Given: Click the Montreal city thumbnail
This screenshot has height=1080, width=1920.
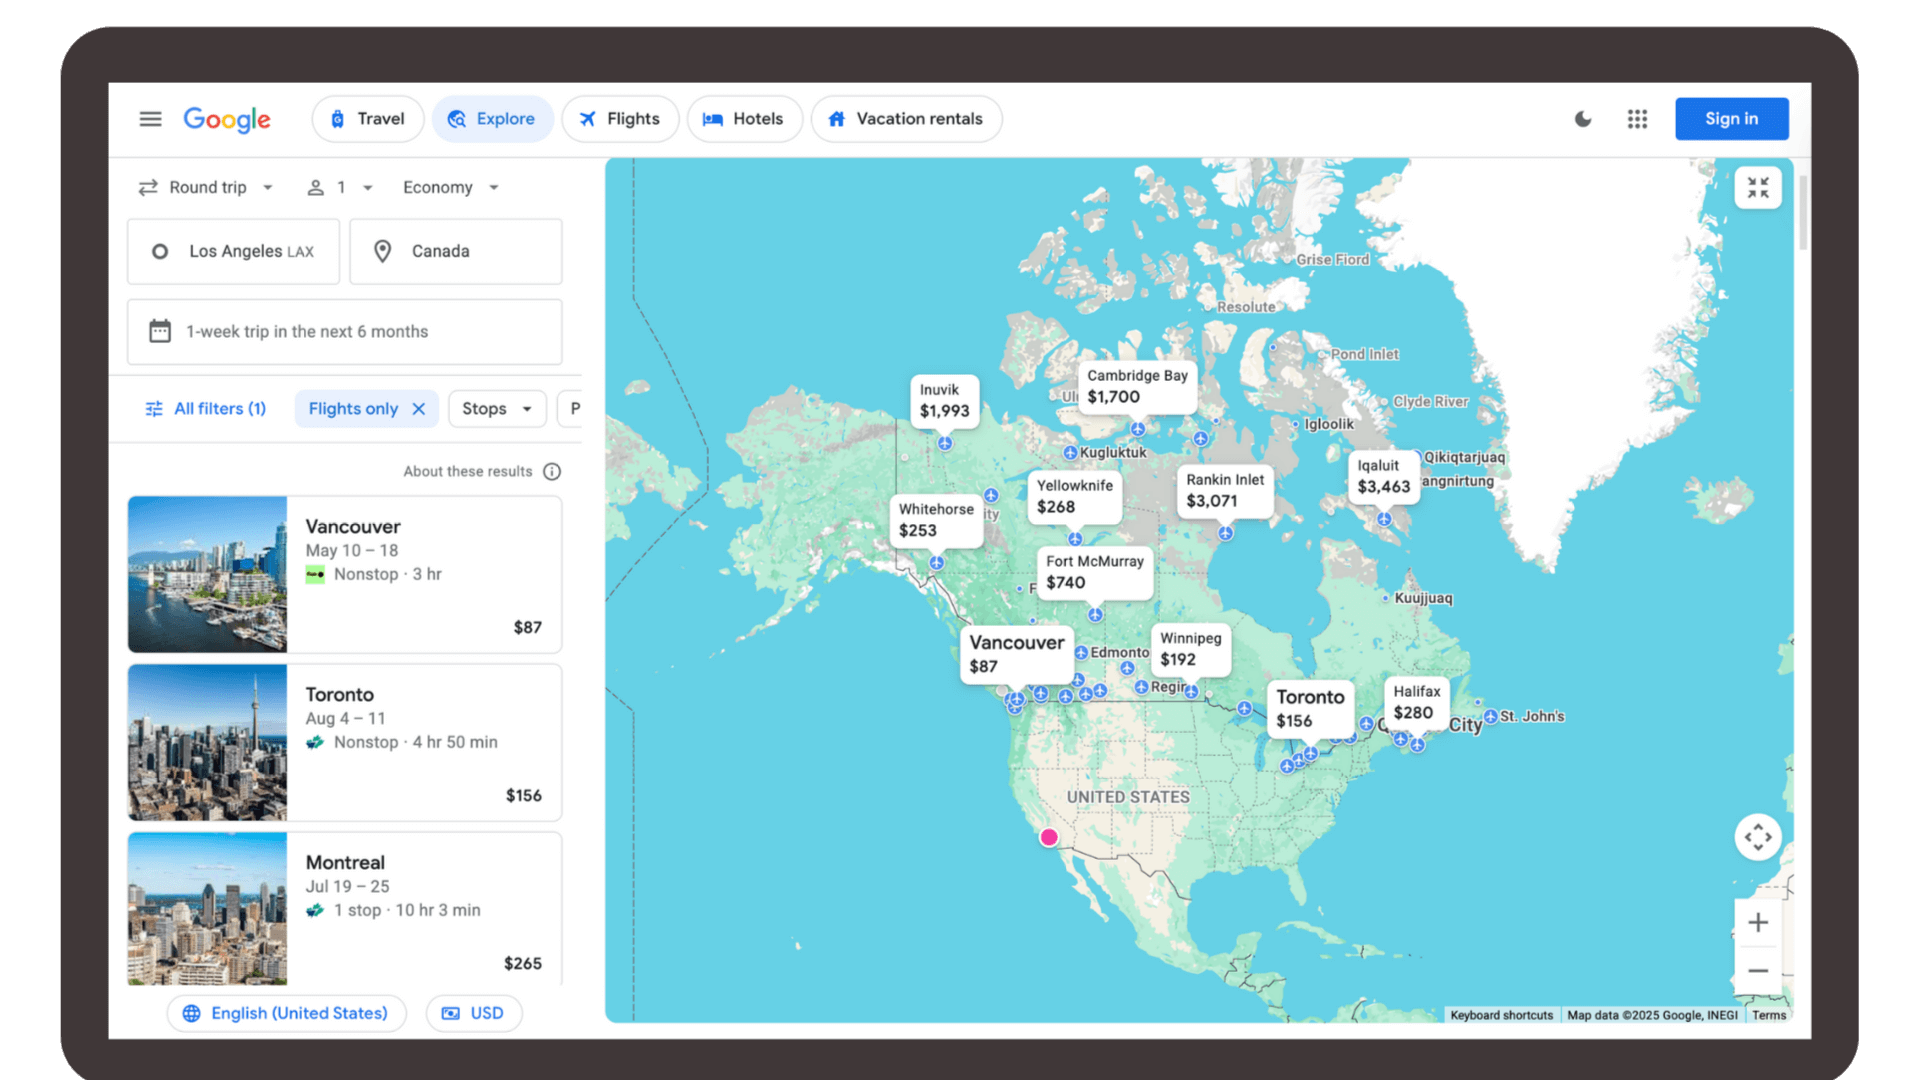Looking at the screenshot, I should tap(207, 908).
